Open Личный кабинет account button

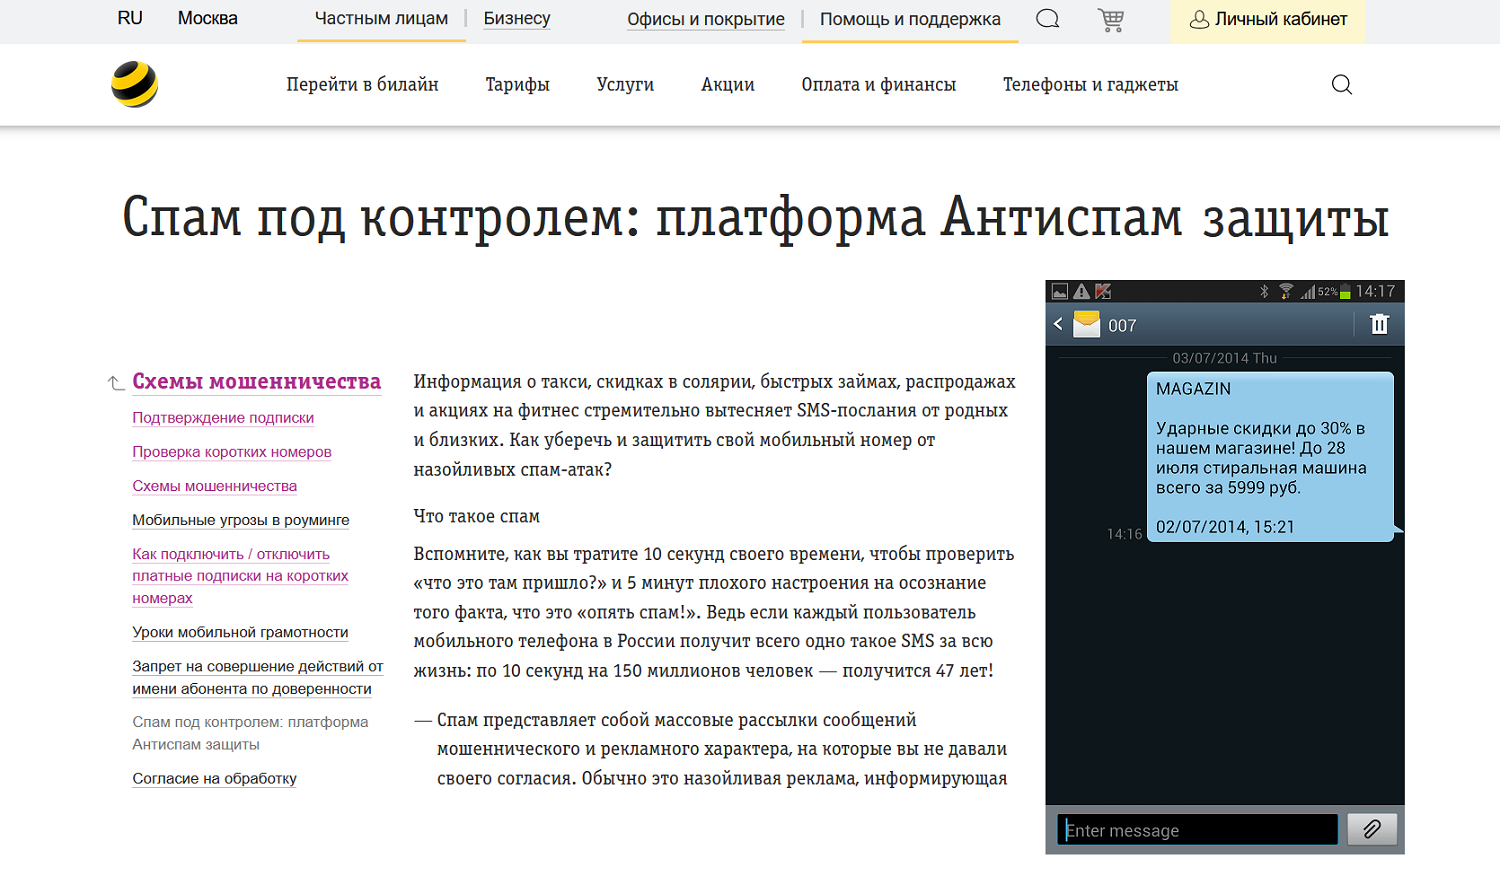(x=1267, y=20)
